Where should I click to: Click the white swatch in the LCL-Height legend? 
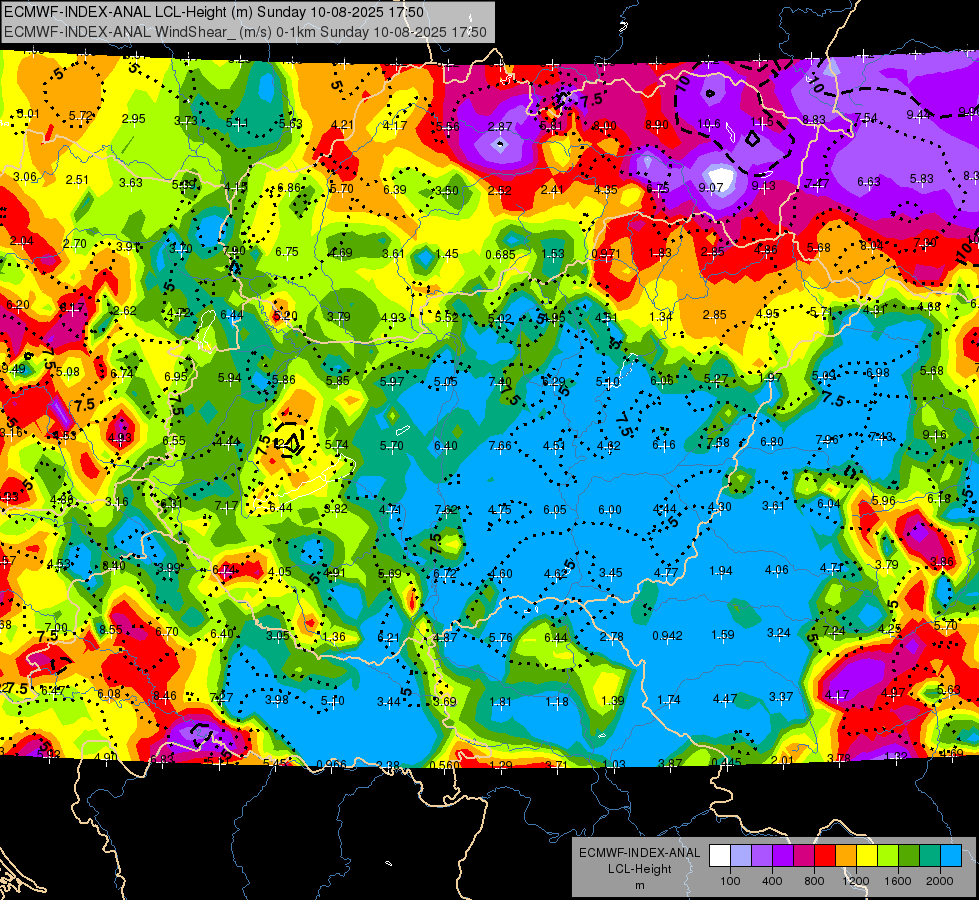(720, 856)
